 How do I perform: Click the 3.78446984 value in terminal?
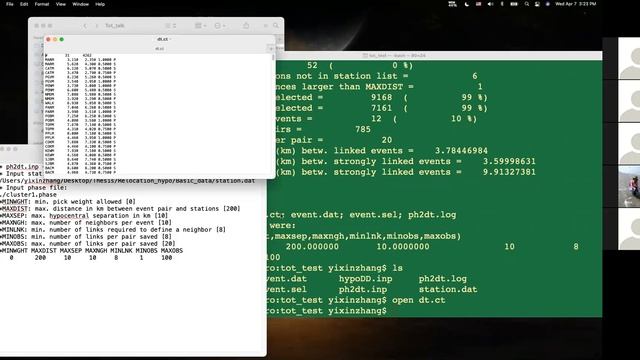click(x=461, y=151)
